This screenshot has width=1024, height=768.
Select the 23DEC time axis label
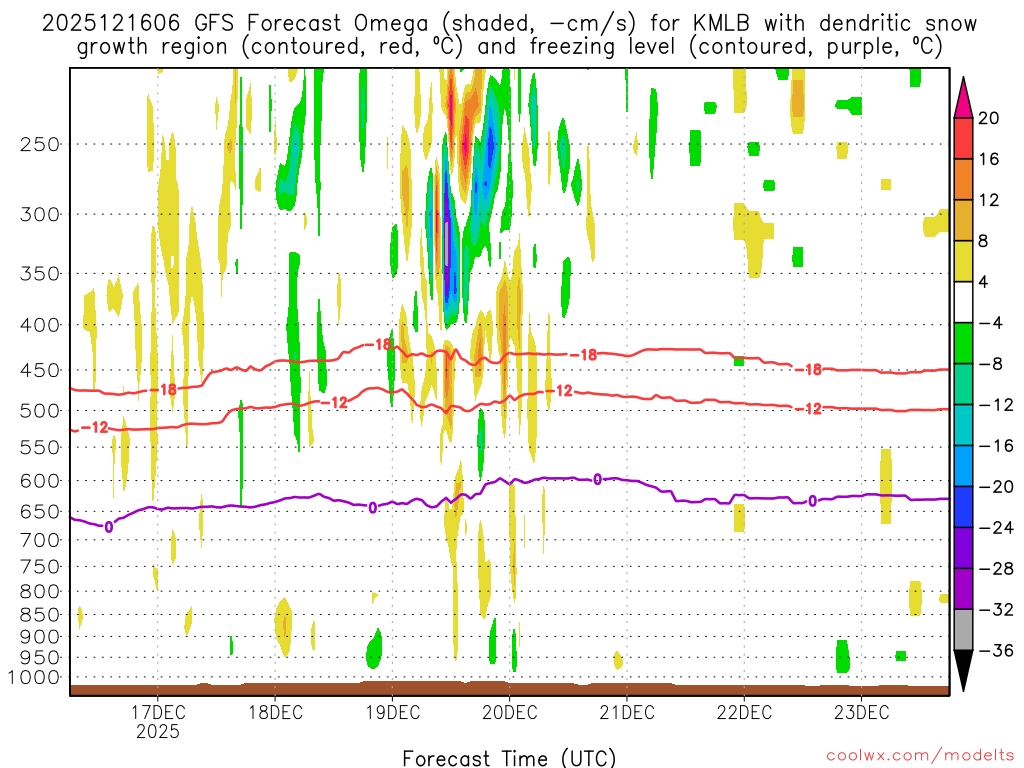(861, 712)
